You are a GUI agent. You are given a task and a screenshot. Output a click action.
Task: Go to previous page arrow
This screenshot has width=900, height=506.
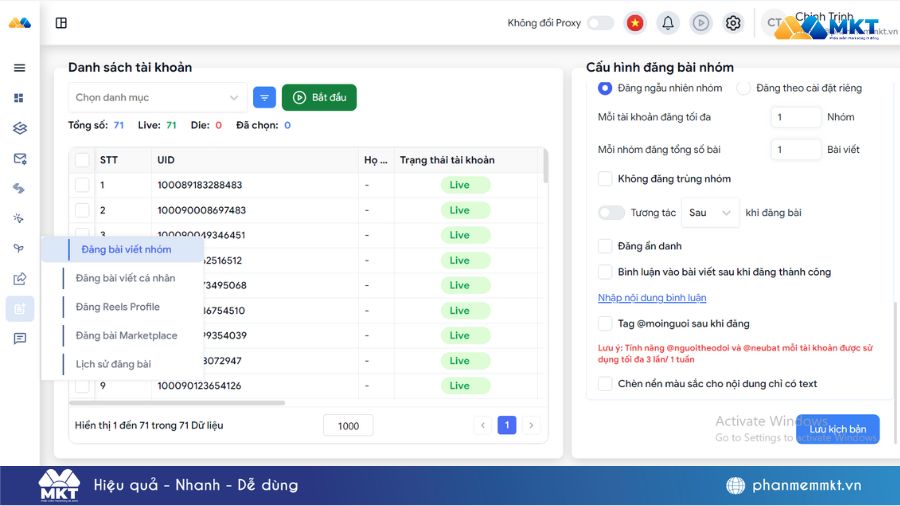[483, 425]
